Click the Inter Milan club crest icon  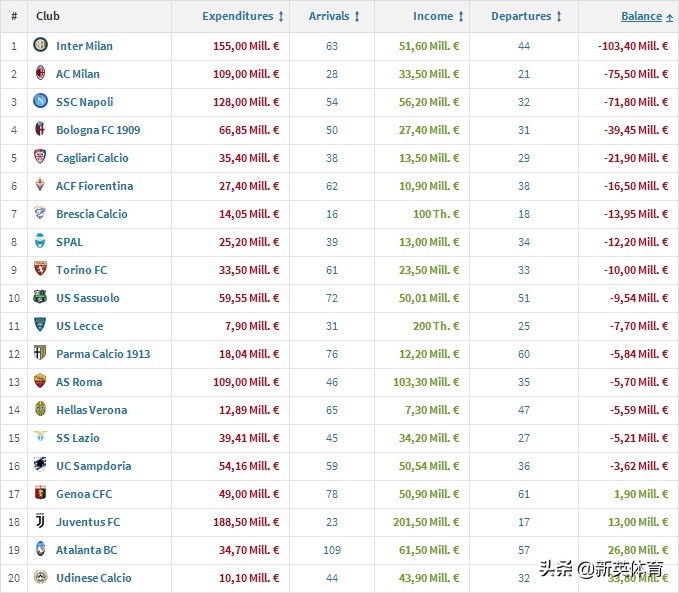(x=41, y=46)
